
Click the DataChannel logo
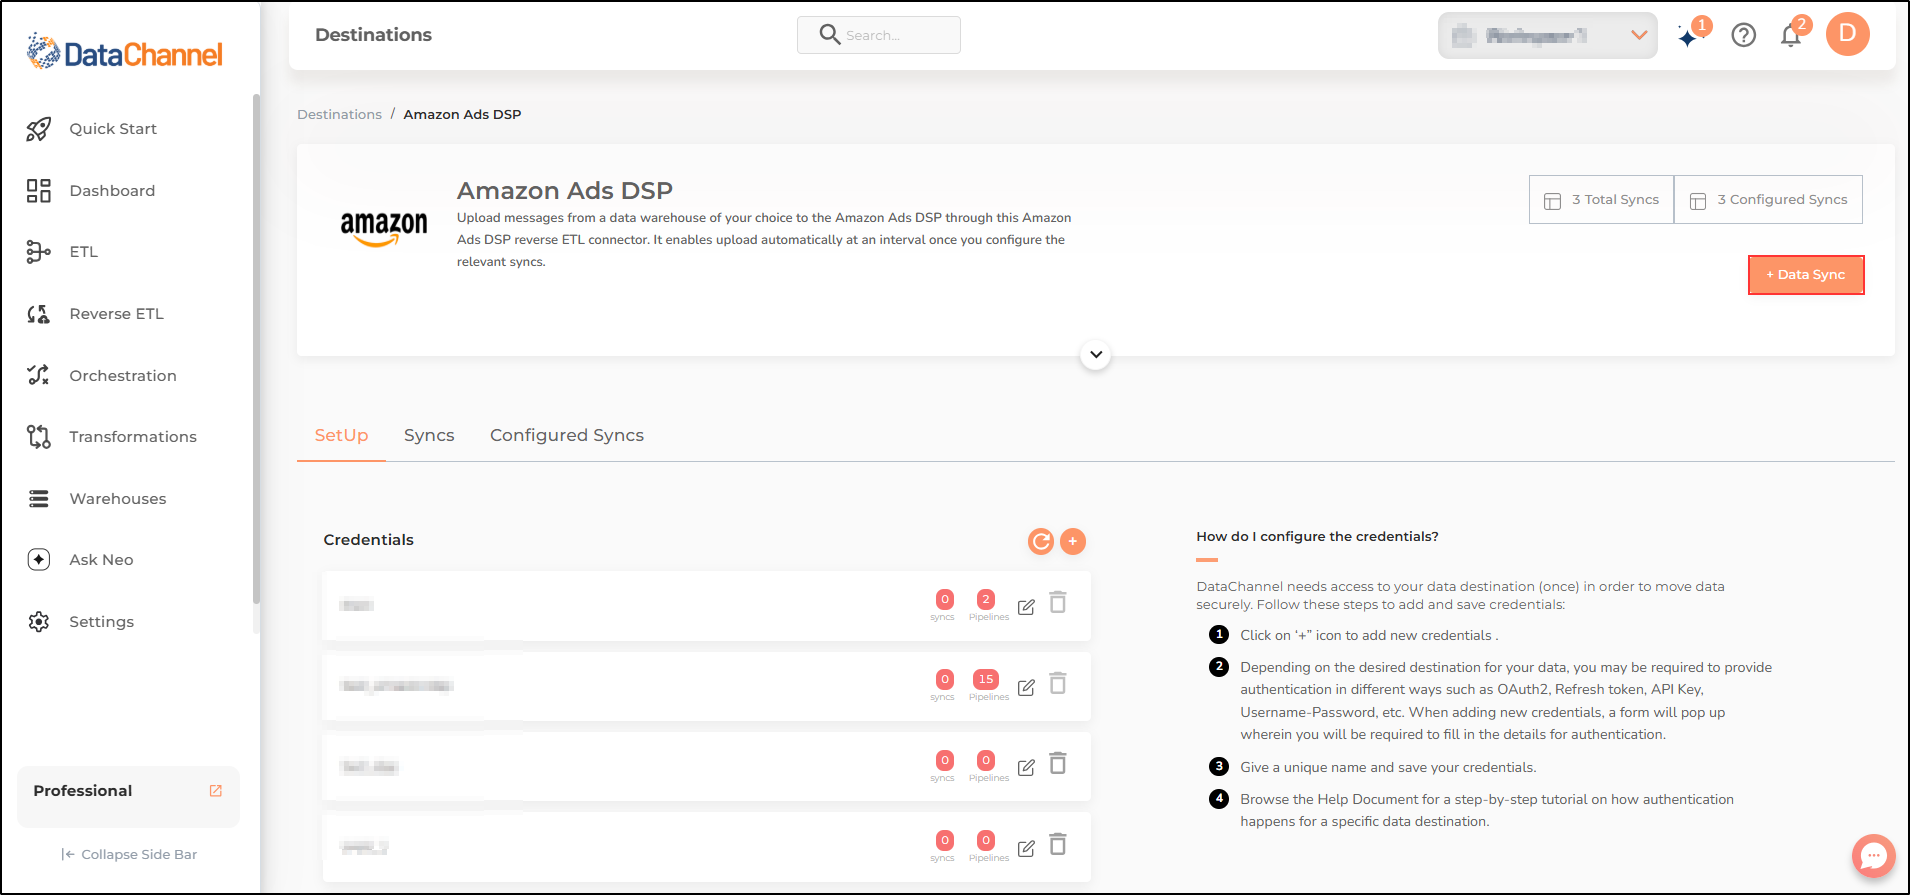point(125,52)
